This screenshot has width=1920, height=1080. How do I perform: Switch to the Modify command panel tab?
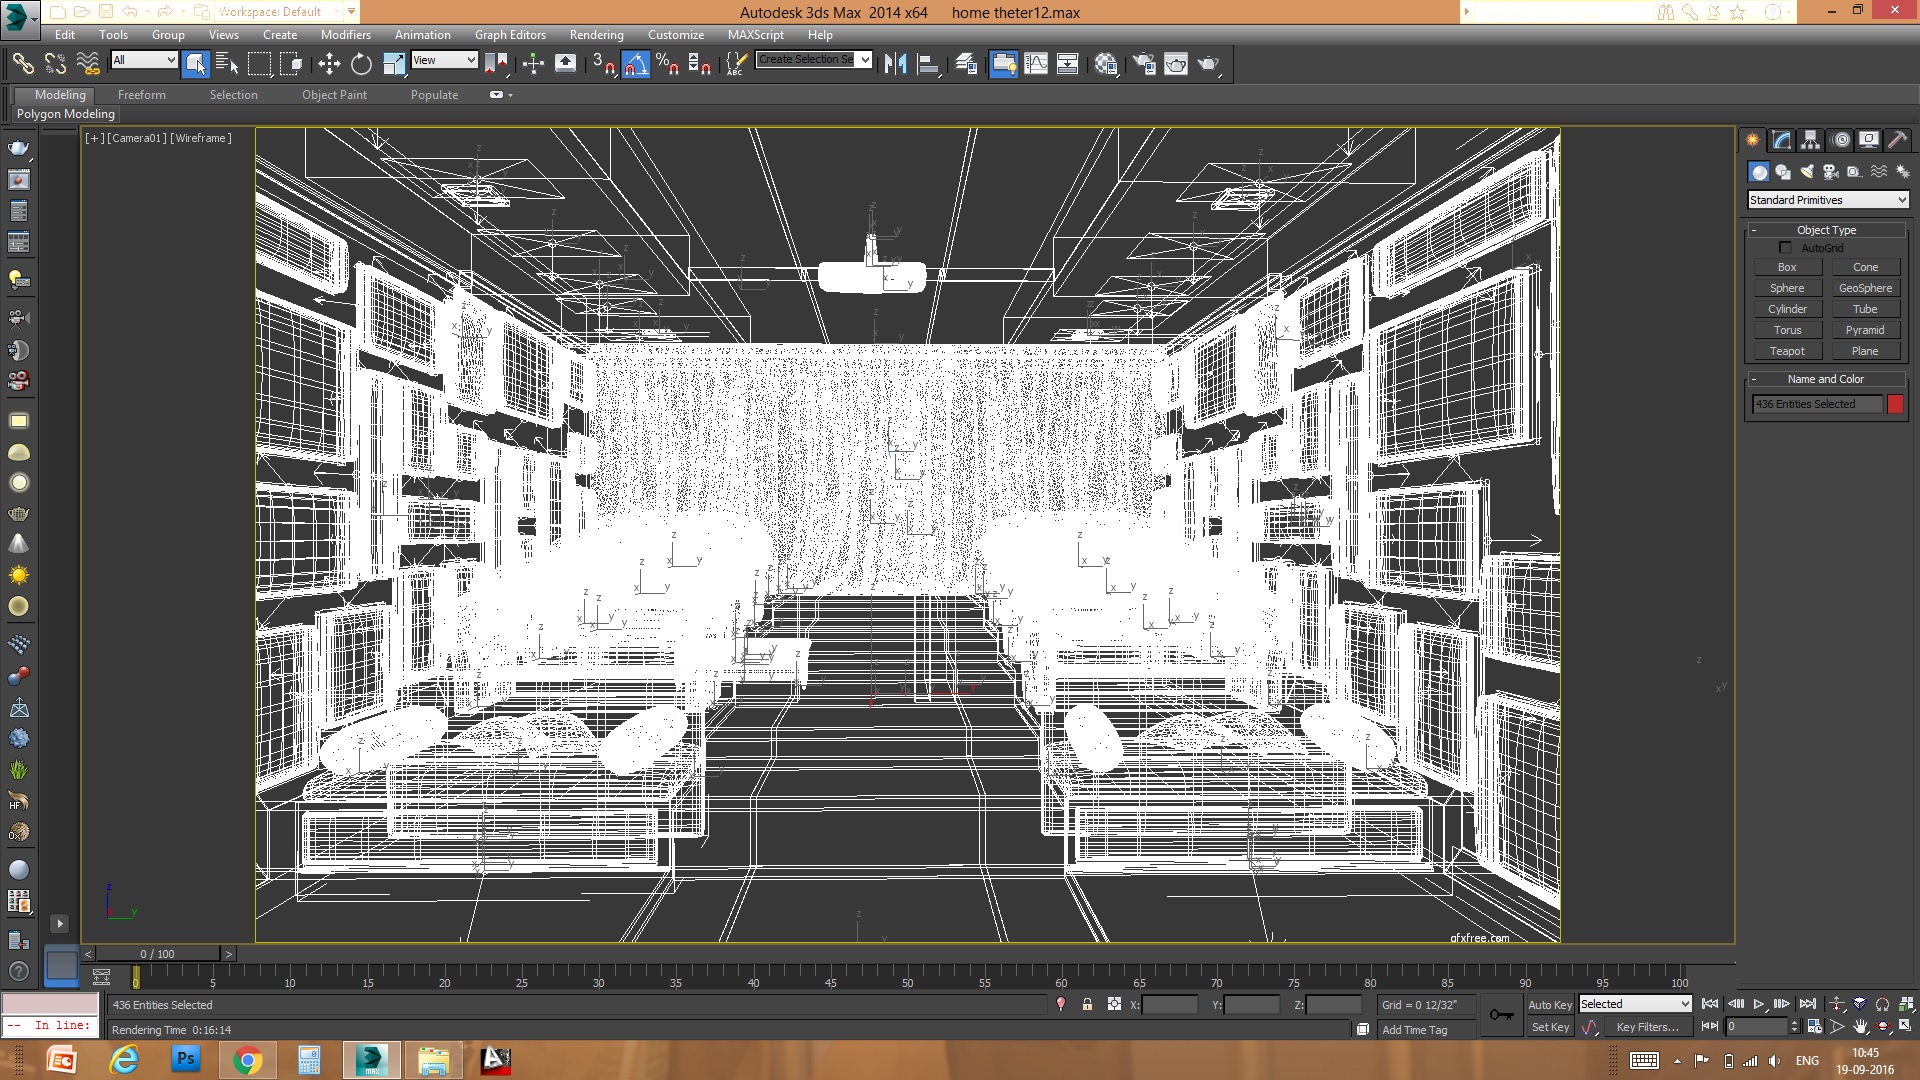[1781, 140]
